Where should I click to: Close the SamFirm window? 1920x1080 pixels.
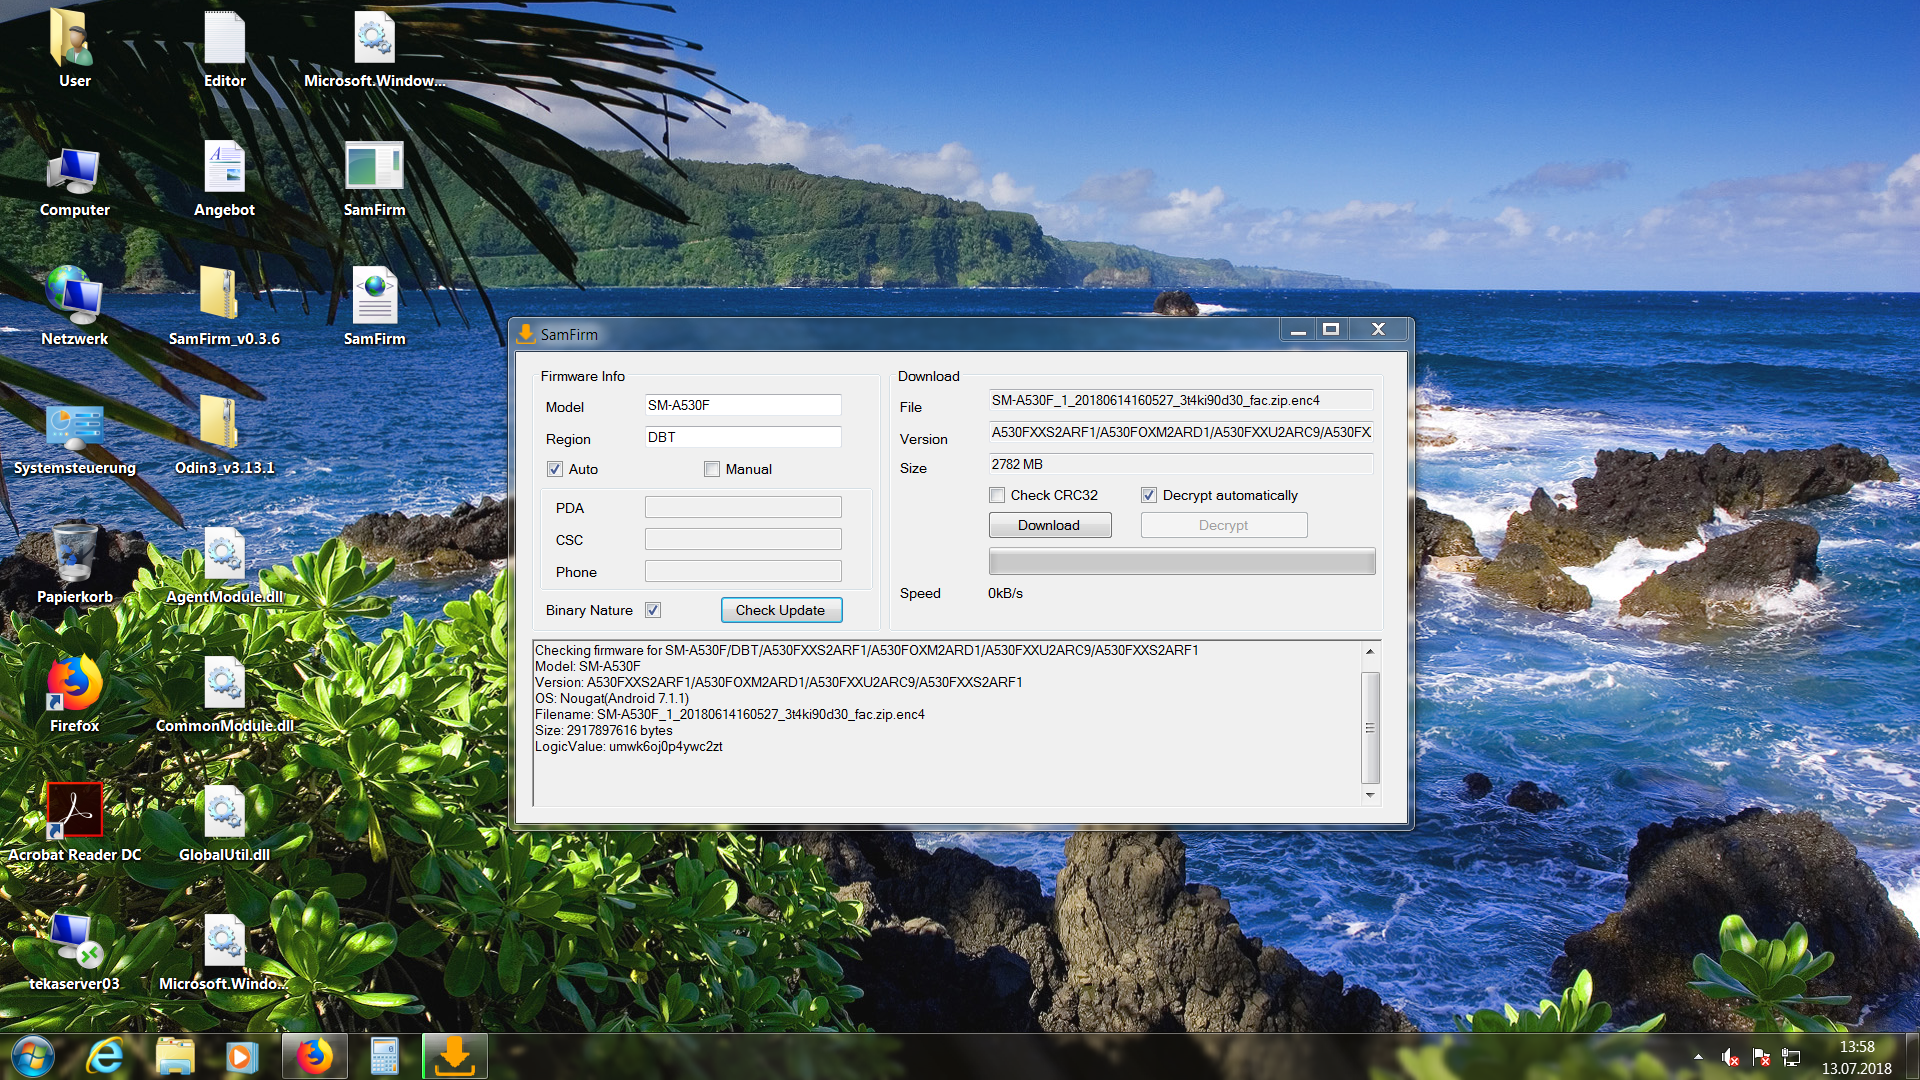pyautogui.click(x=1378, y=330)
